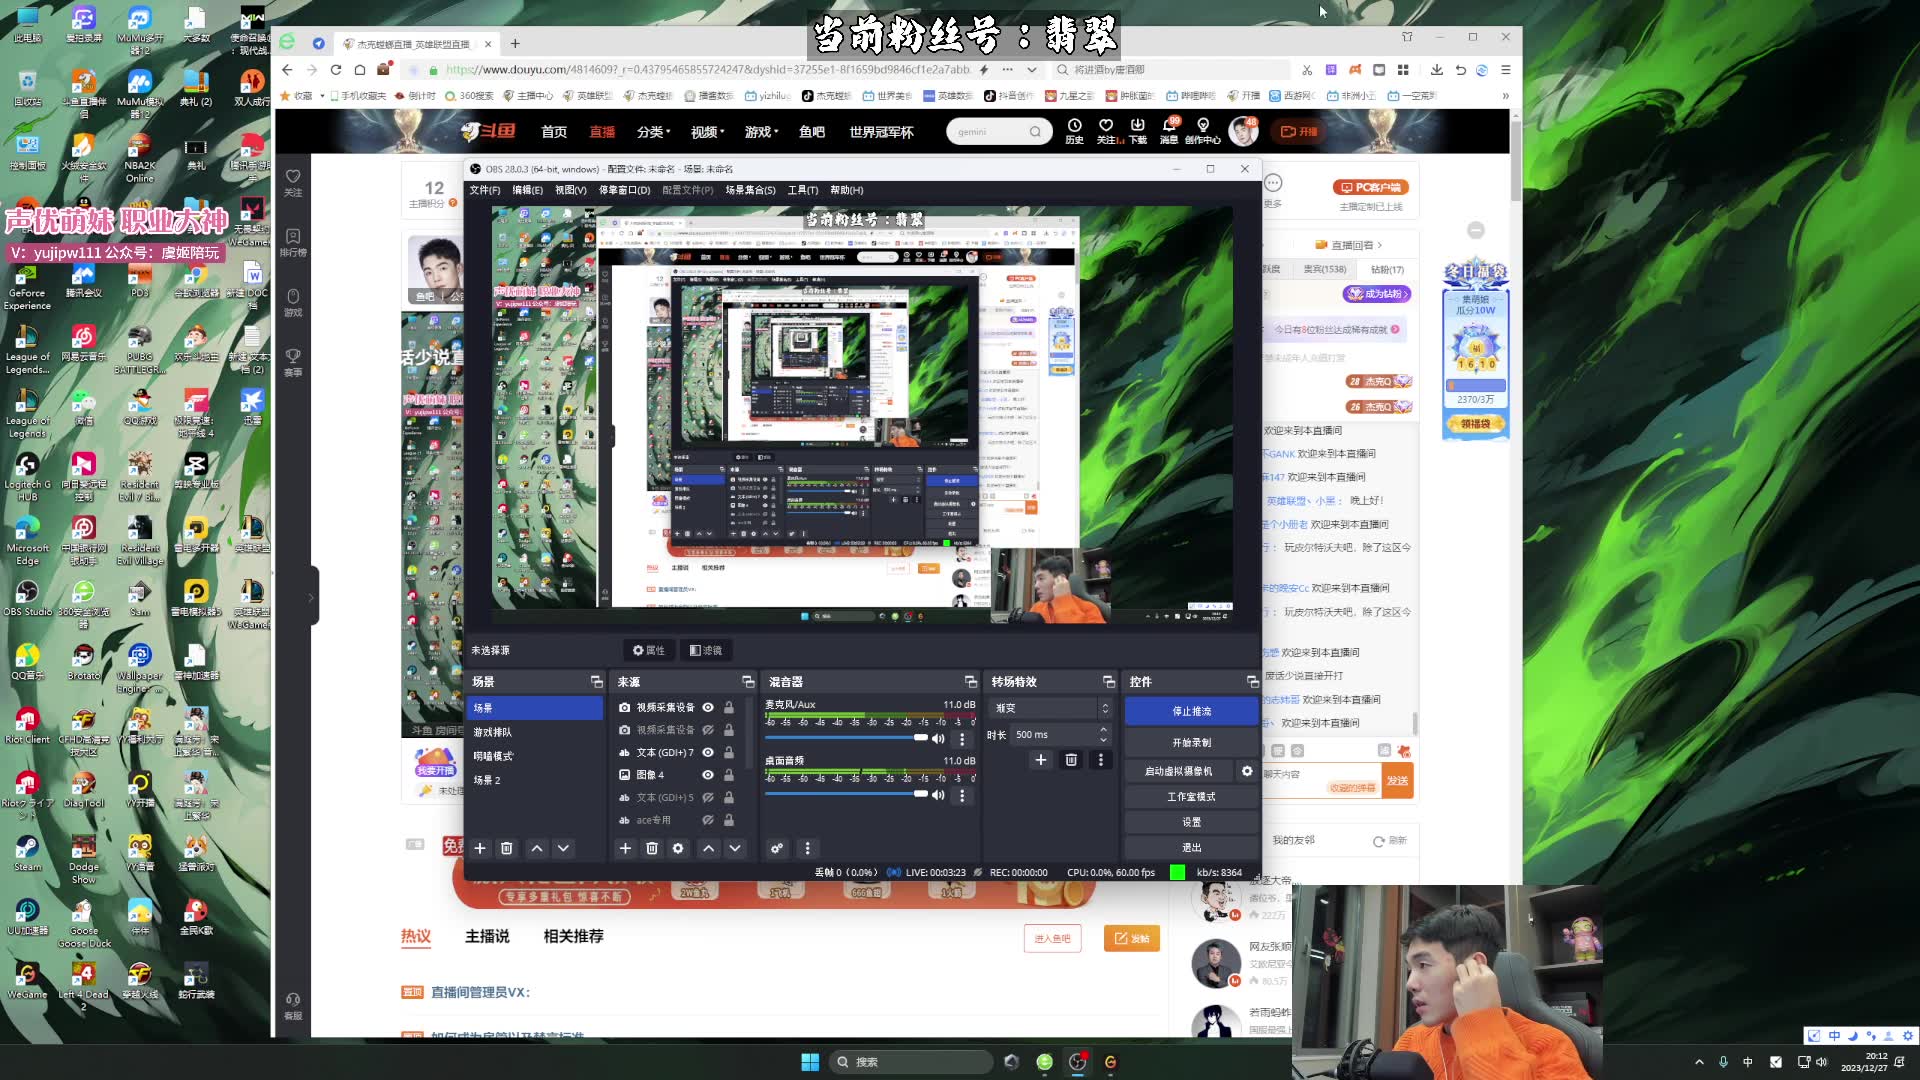Select 游戏排队 scene in OBS

[535, 732]
